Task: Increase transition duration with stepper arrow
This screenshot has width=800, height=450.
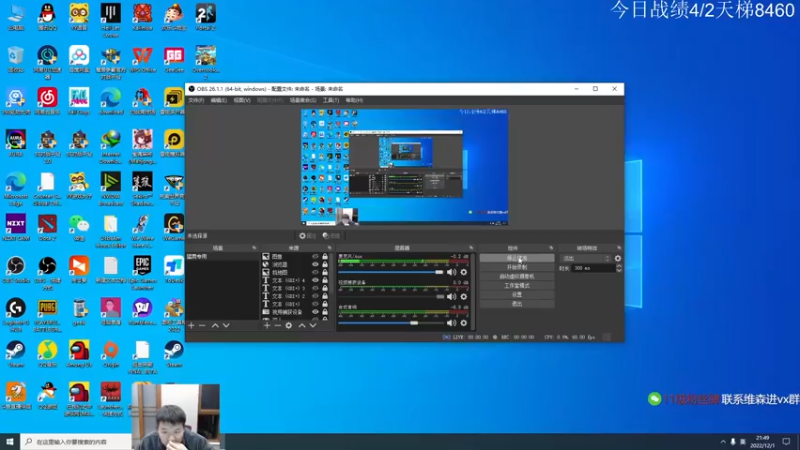Action: coord(619,266)
